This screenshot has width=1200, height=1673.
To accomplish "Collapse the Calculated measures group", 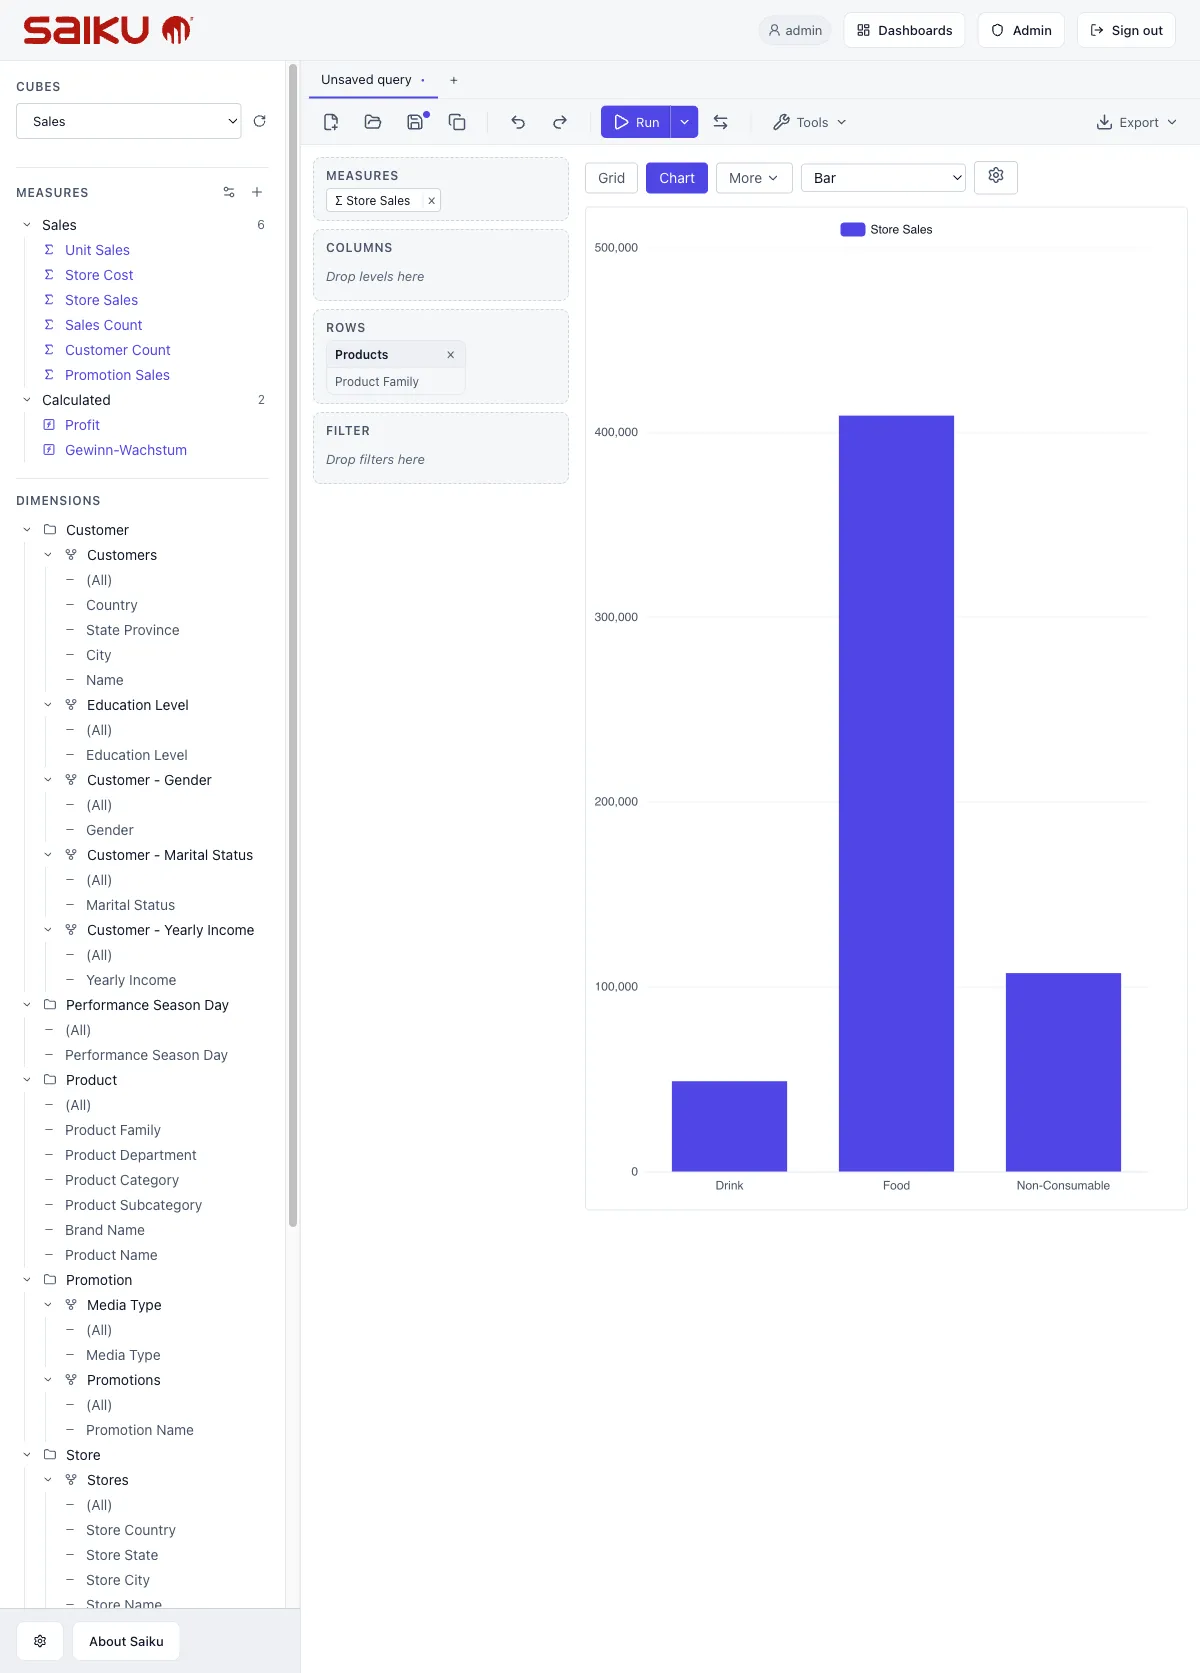I will [x=27, y=400].
